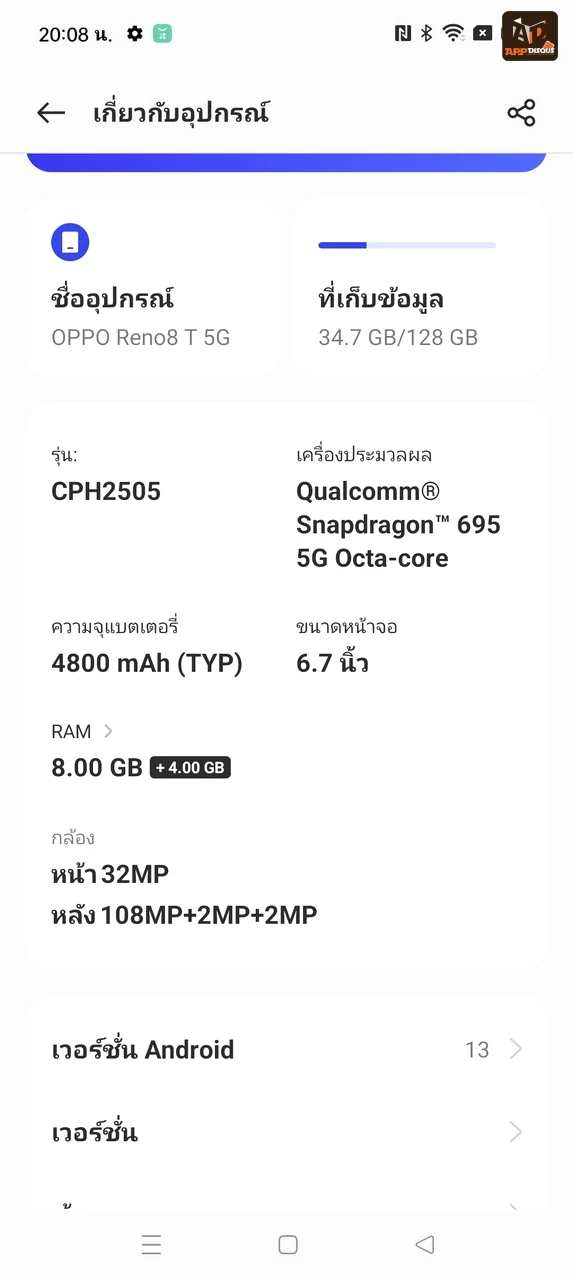
Task: Tap the blue device icon
Action: [70, 242]
